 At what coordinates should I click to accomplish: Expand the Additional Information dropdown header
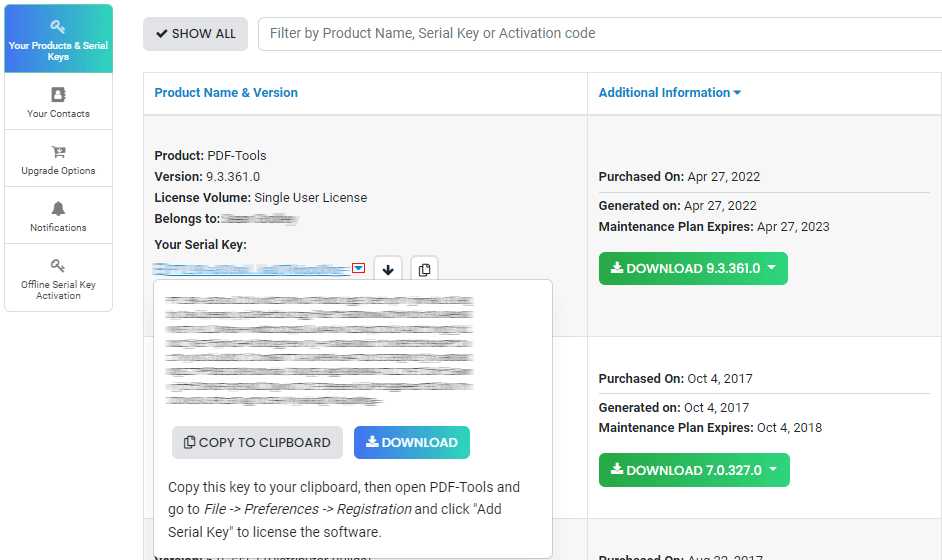tap(669, 93)
